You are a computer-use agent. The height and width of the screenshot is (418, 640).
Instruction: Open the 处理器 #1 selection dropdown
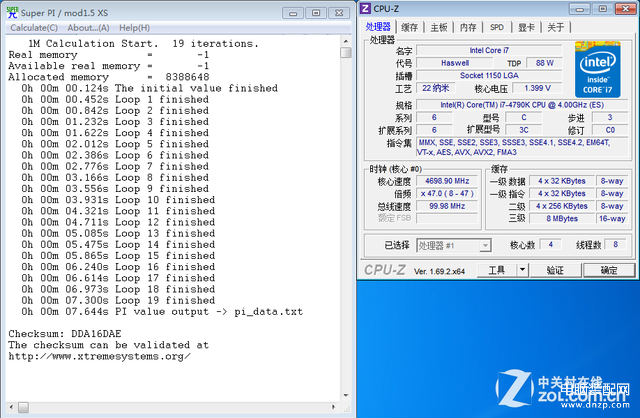453,245
